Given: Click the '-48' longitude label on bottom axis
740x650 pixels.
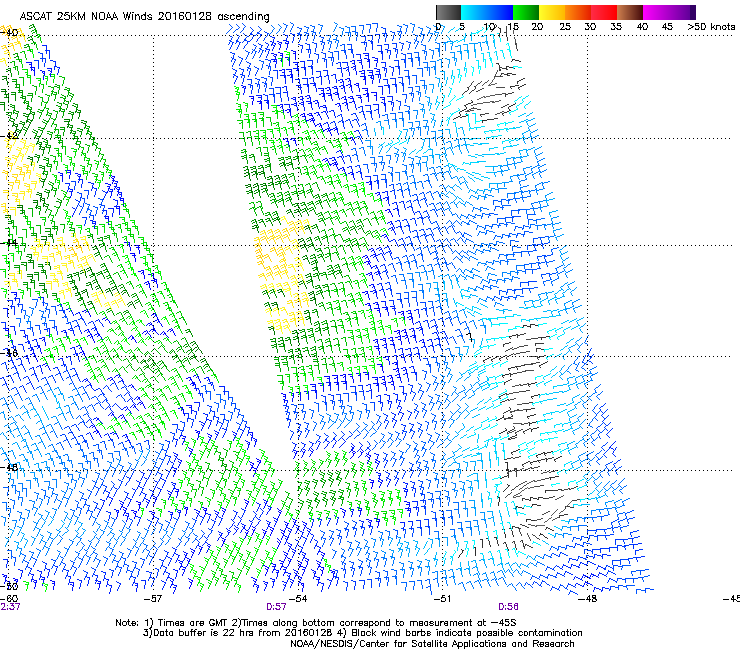Looking at the screenshot, I should coord(588,599).
